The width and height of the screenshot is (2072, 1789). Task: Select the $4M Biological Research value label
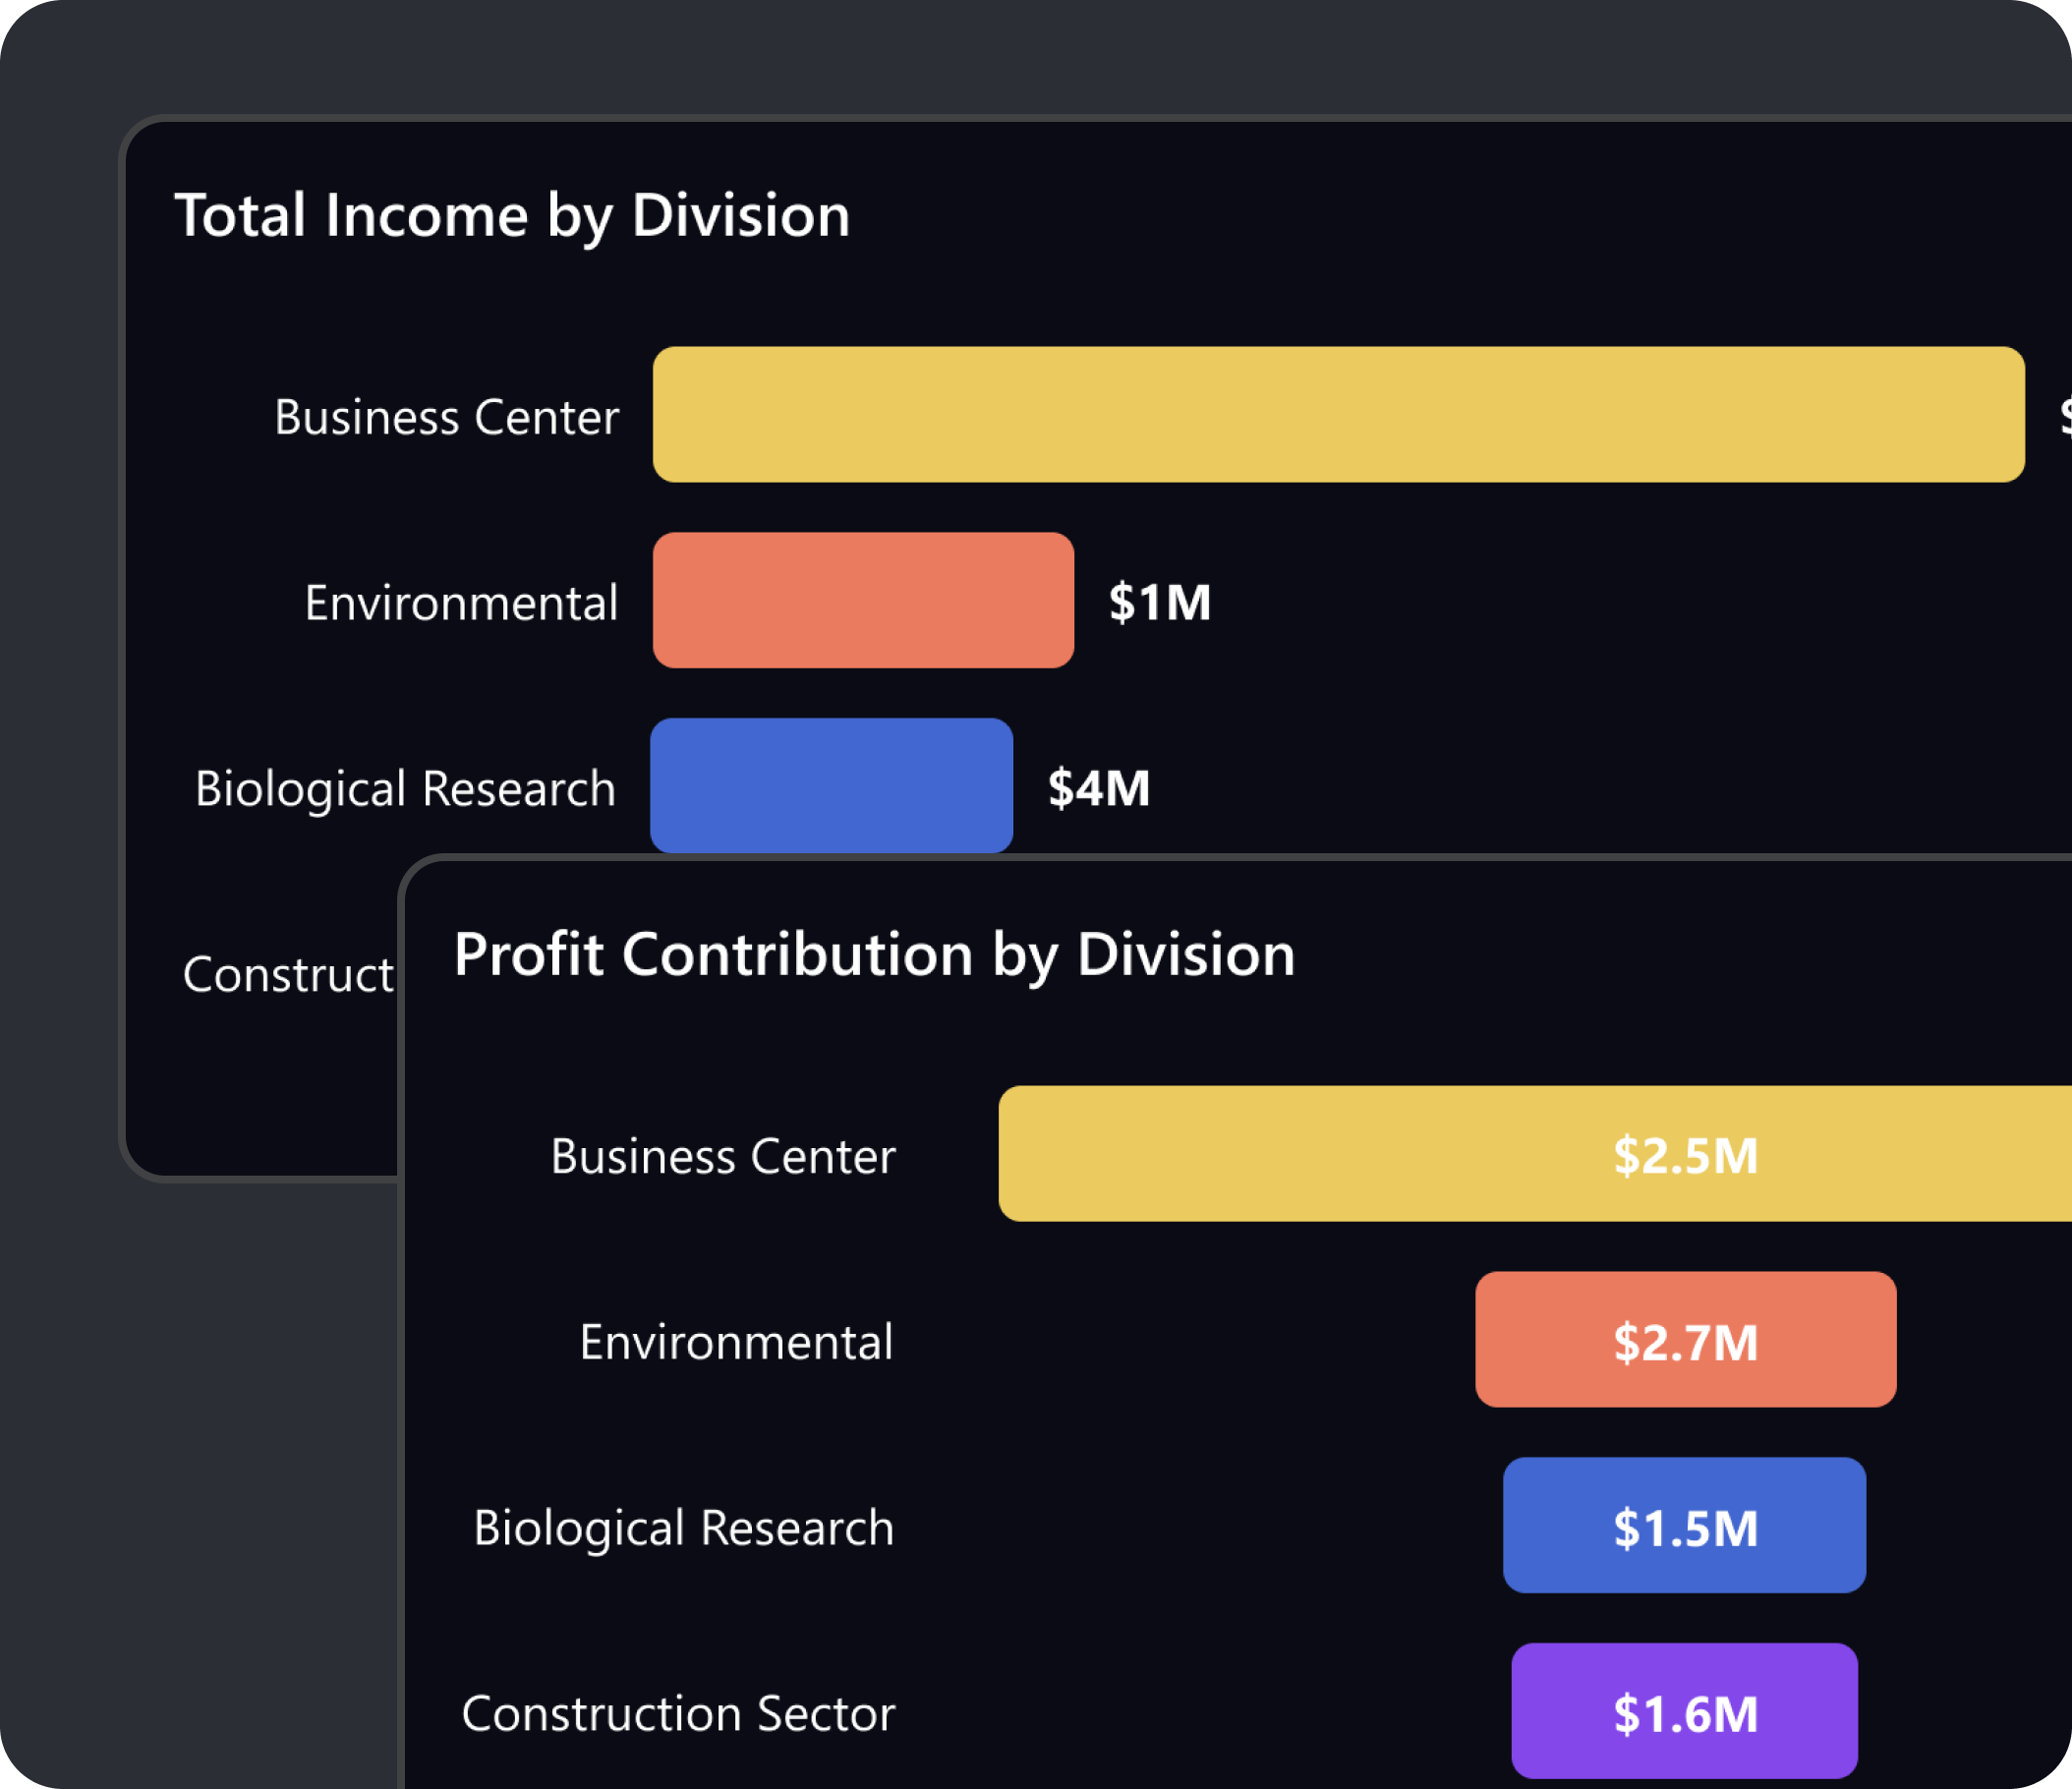pos(1098,788)
